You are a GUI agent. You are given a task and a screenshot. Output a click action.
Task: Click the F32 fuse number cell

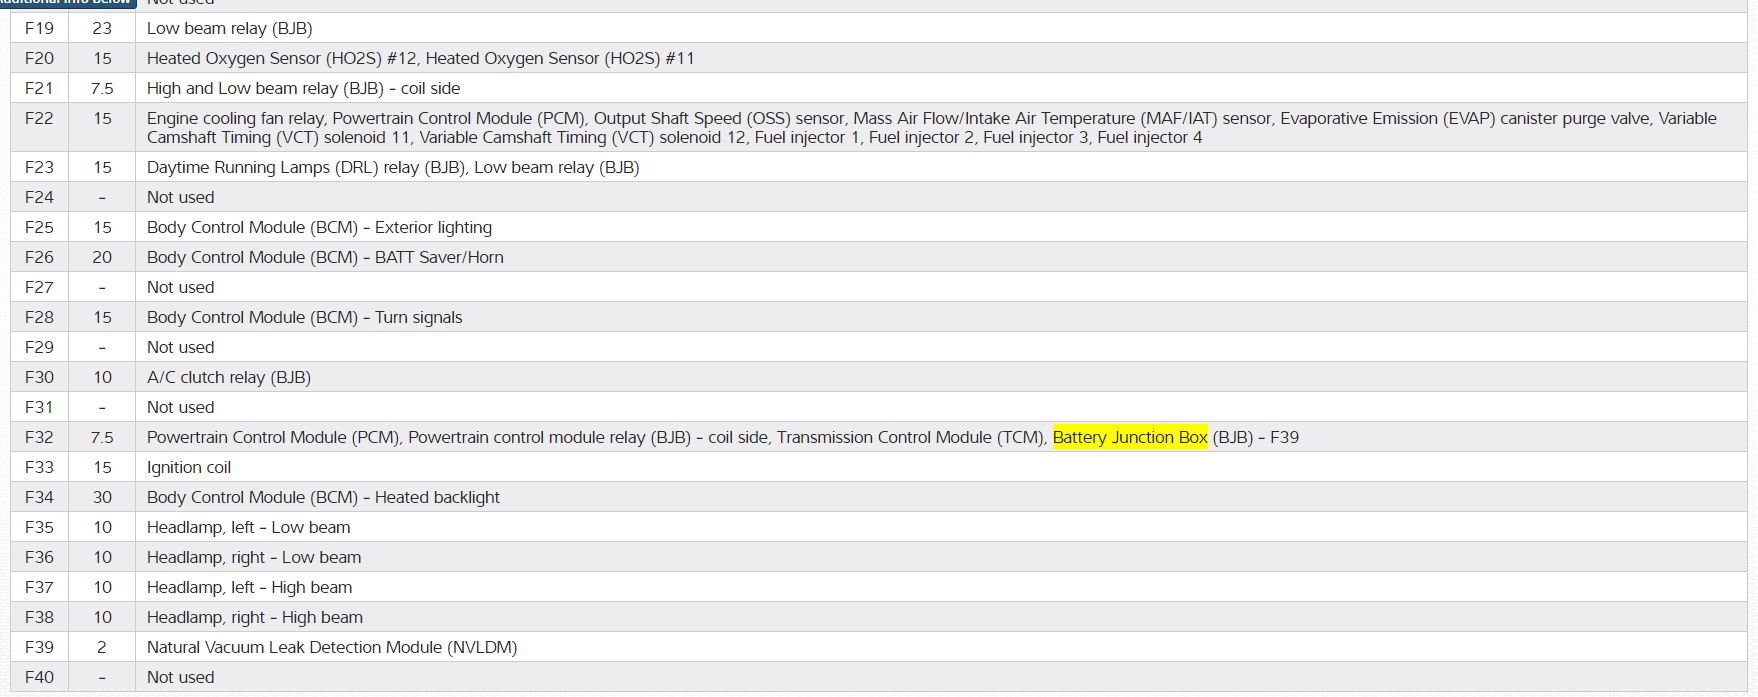pyautogui.click(x=39, y=437)
